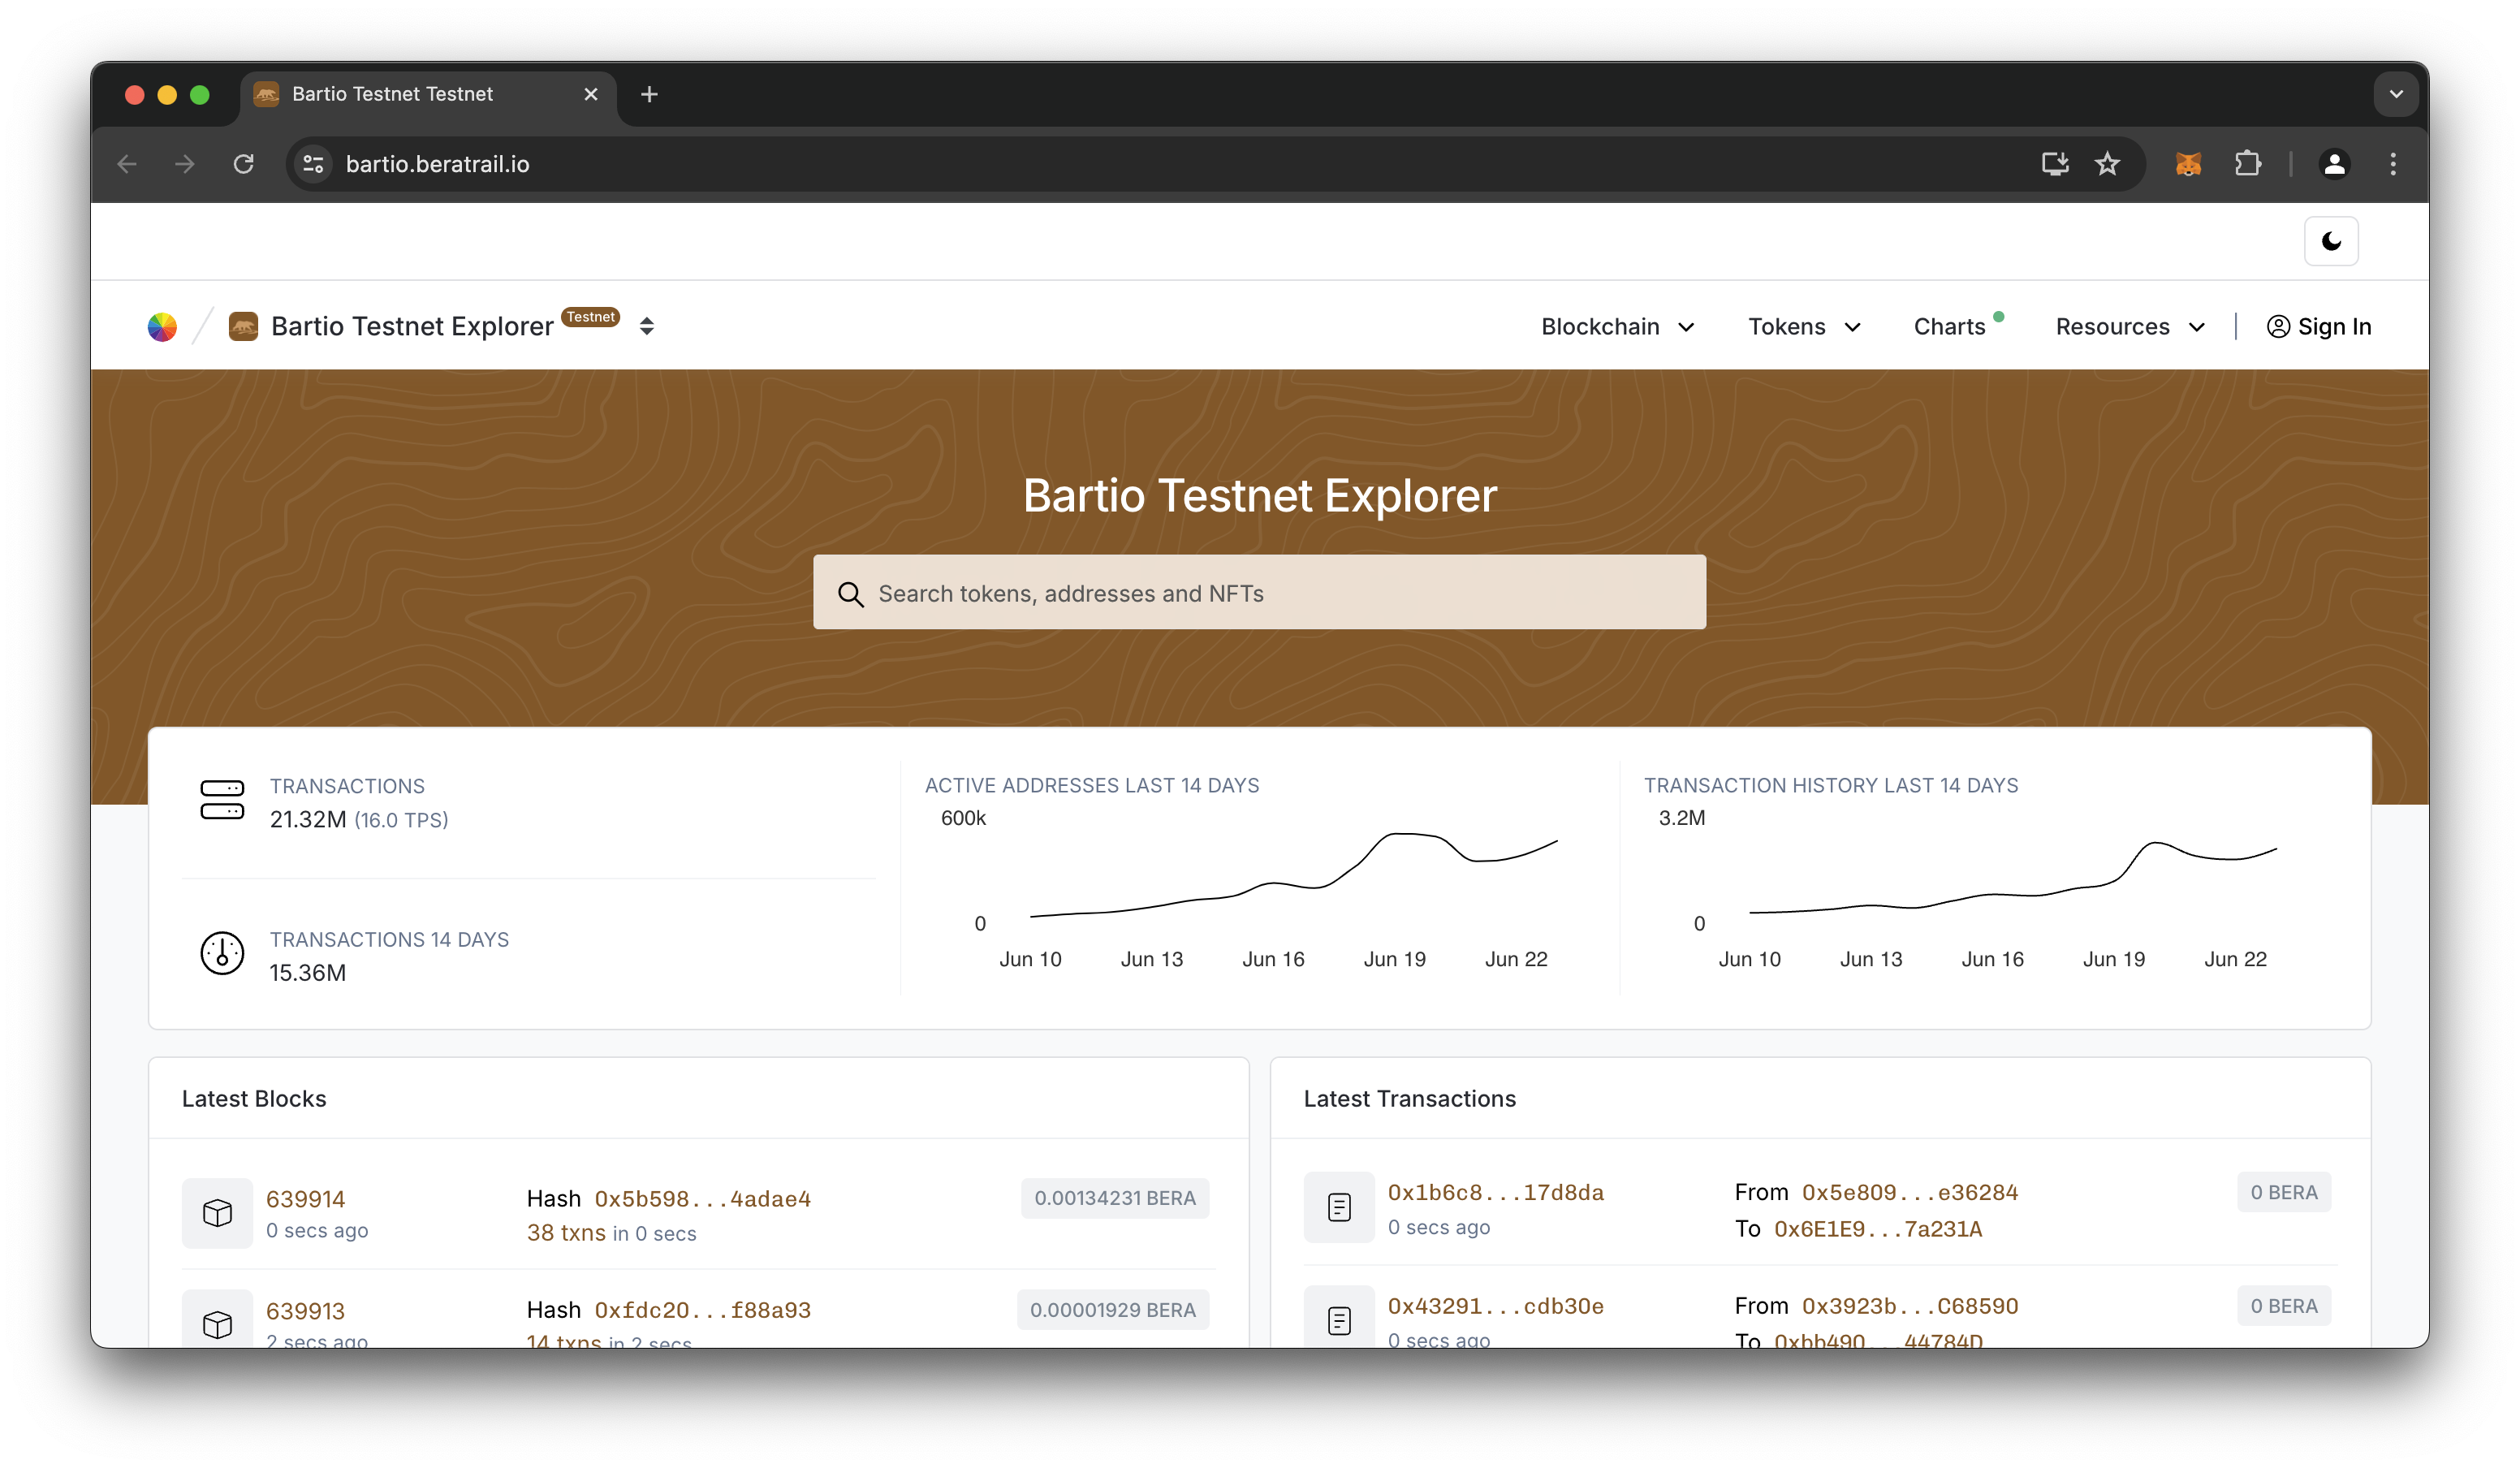The height and width of the screenshot is (1468, 2520).
Task: Click the Latest Blocks heading
Action: [254, 1098]
